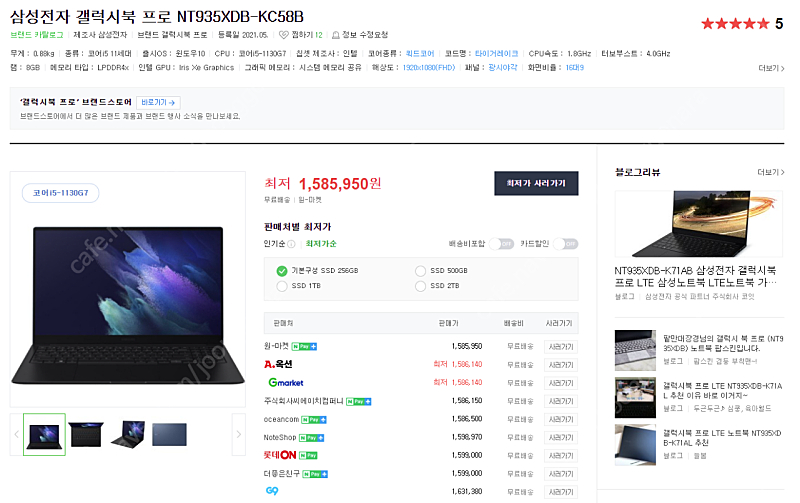This screenshot has height=503, width=800.
Task: Expand spec details with 더보기 at top
Action: (x=771, y=68)
